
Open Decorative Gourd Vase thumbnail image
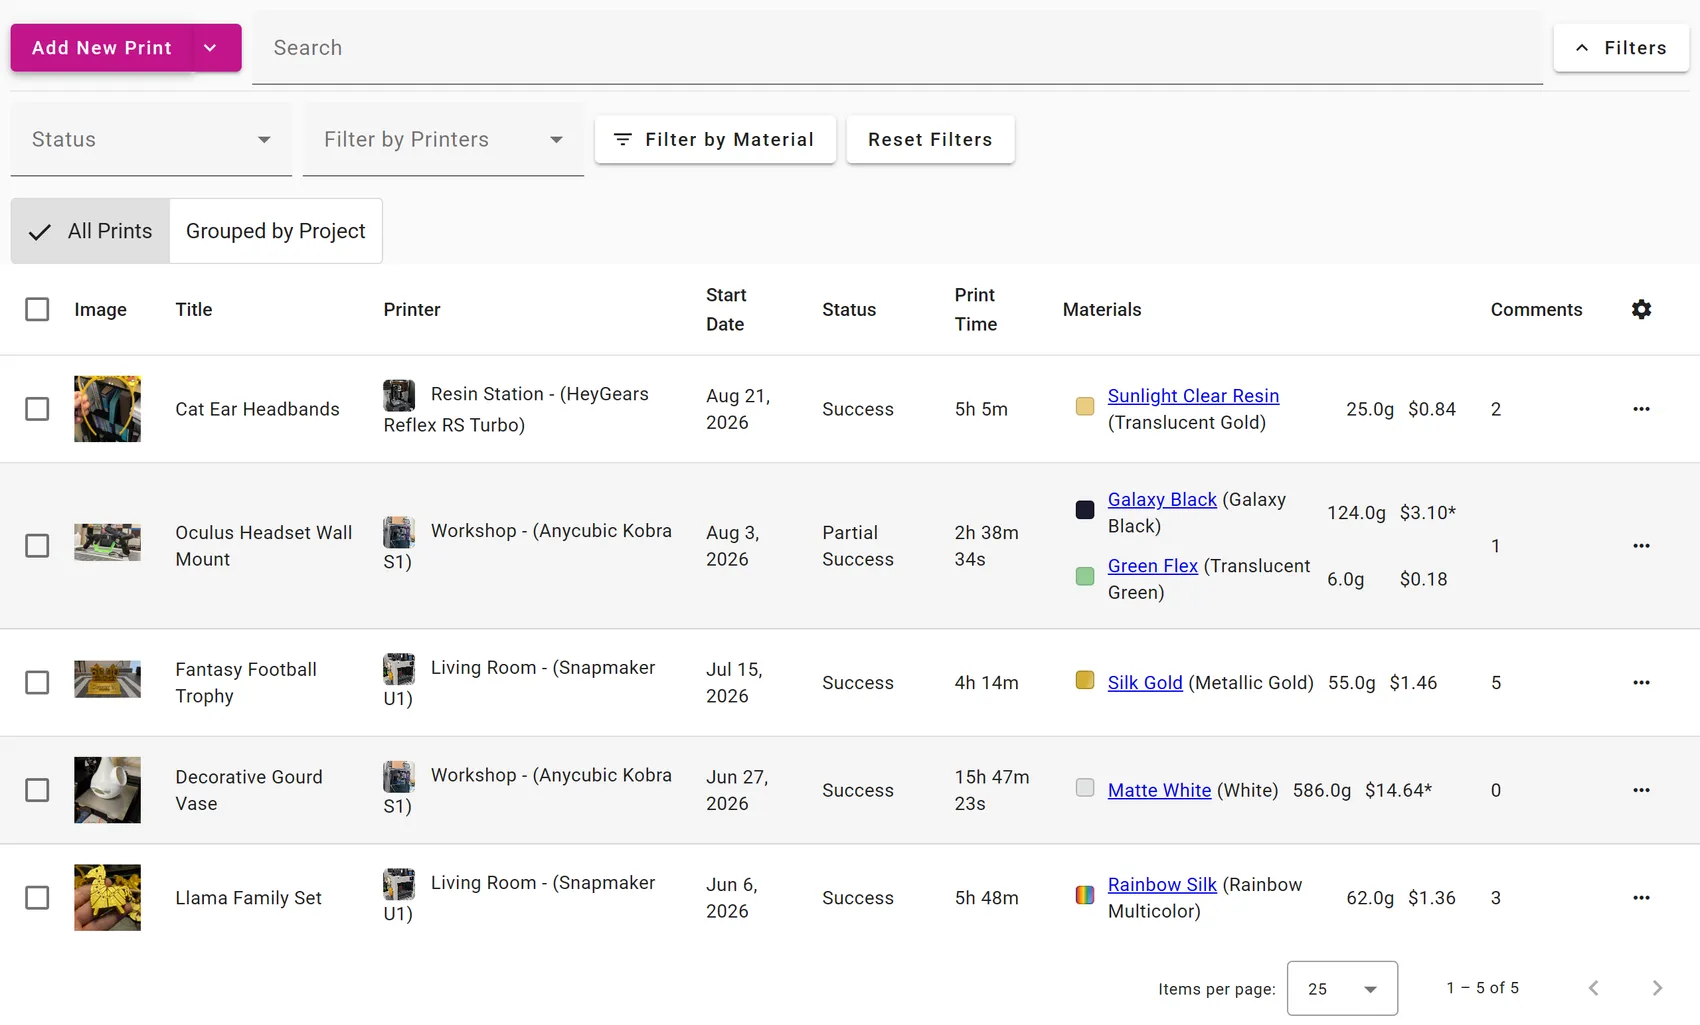point(107,790)
